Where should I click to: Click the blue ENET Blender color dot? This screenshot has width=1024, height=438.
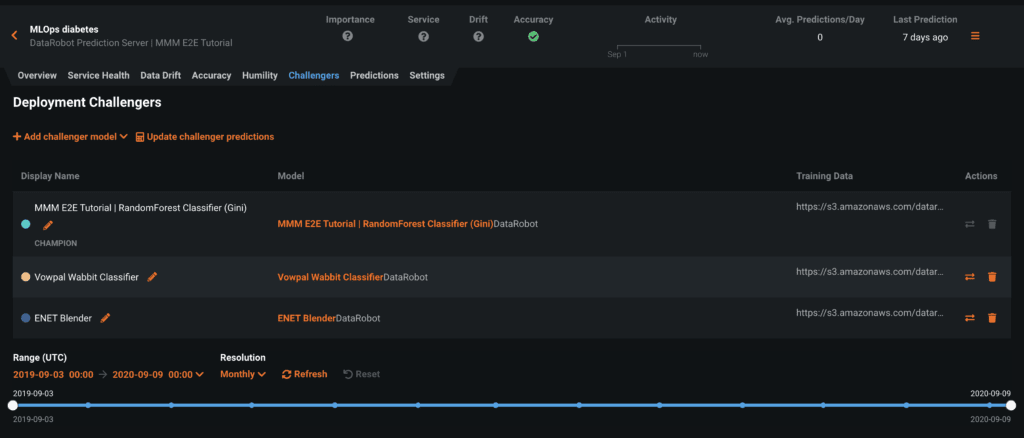click(x=25, y=318)
